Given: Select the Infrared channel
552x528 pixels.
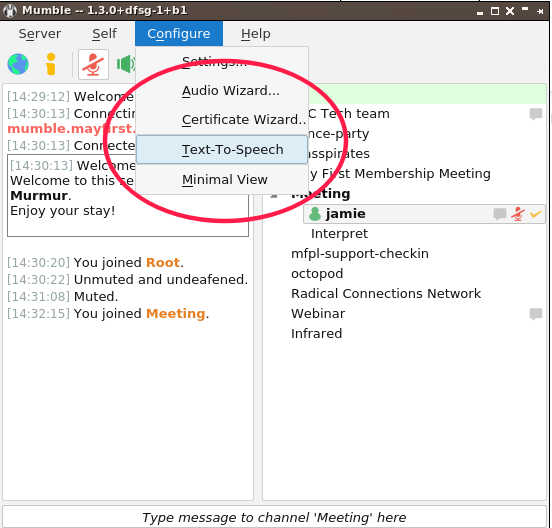Looking at the screenshot, I should point(316,334).
